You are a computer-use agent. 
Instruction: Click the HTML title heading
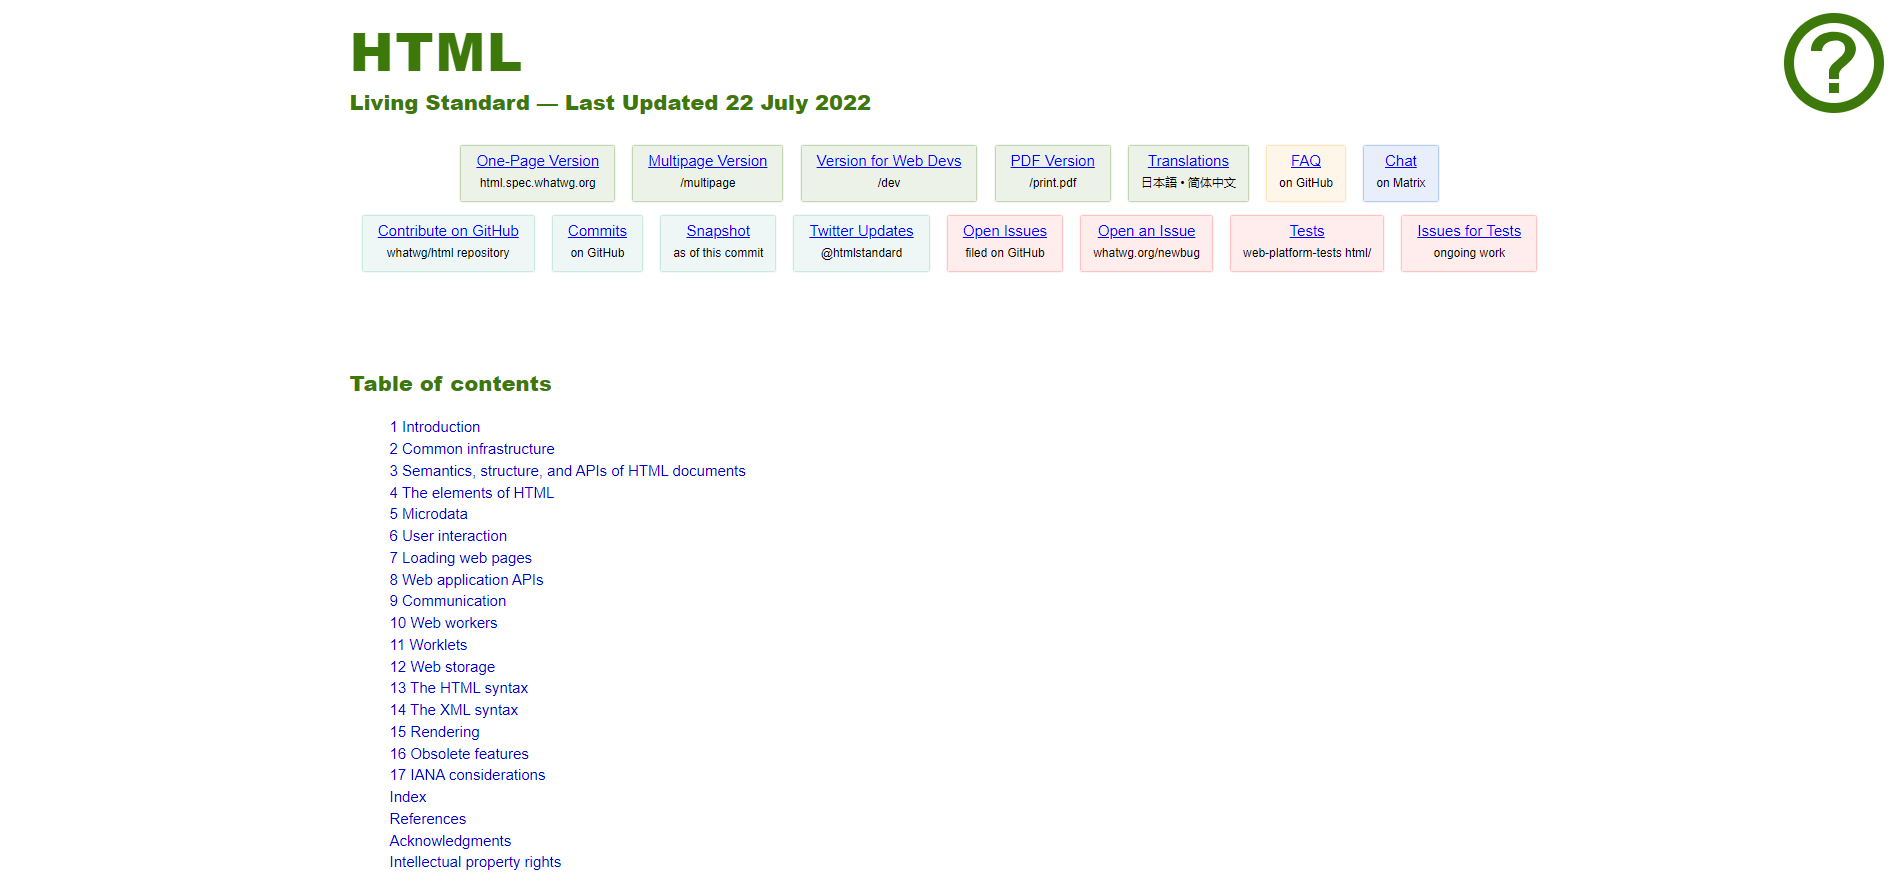tap(436, 53)
